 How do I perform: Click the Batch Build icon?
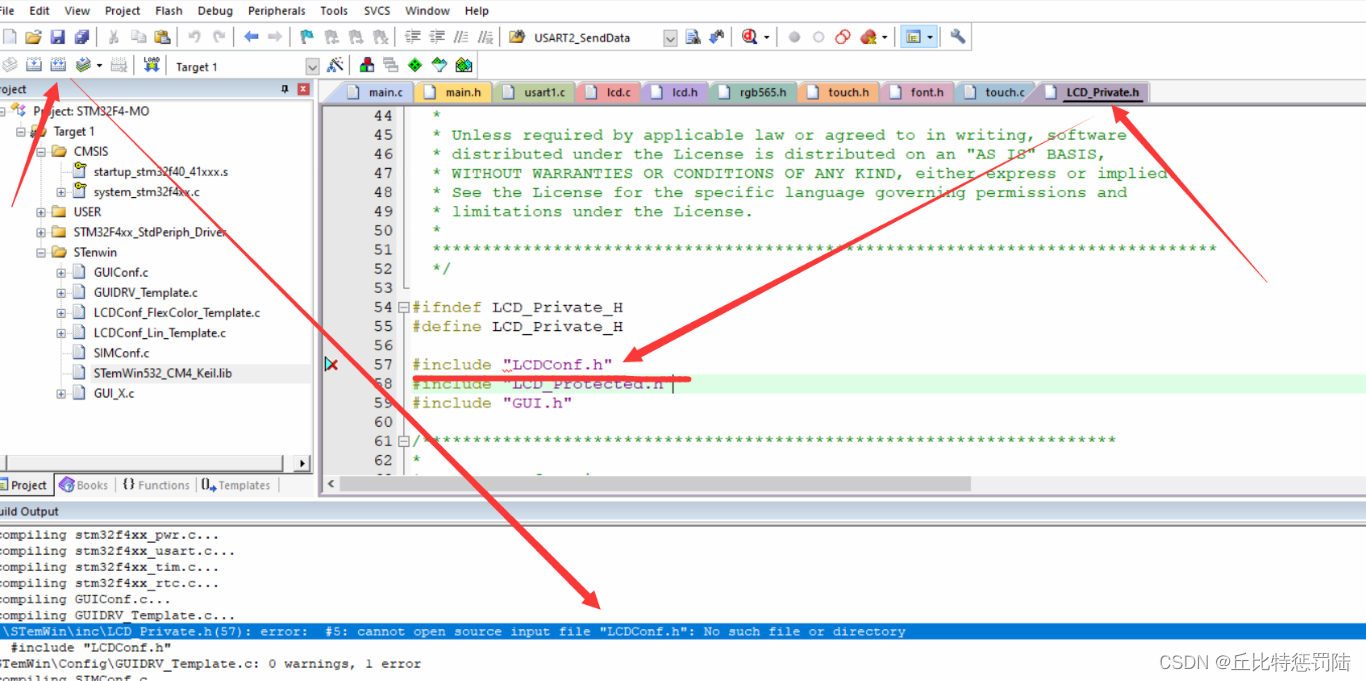coord(83,65)
